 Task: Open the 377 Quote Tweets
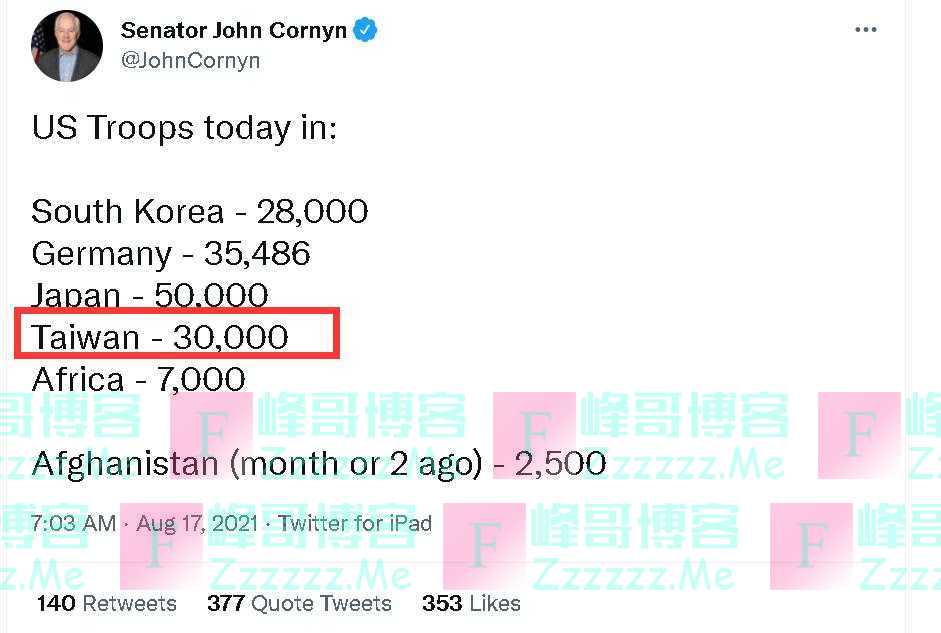(x=302, y=604)
